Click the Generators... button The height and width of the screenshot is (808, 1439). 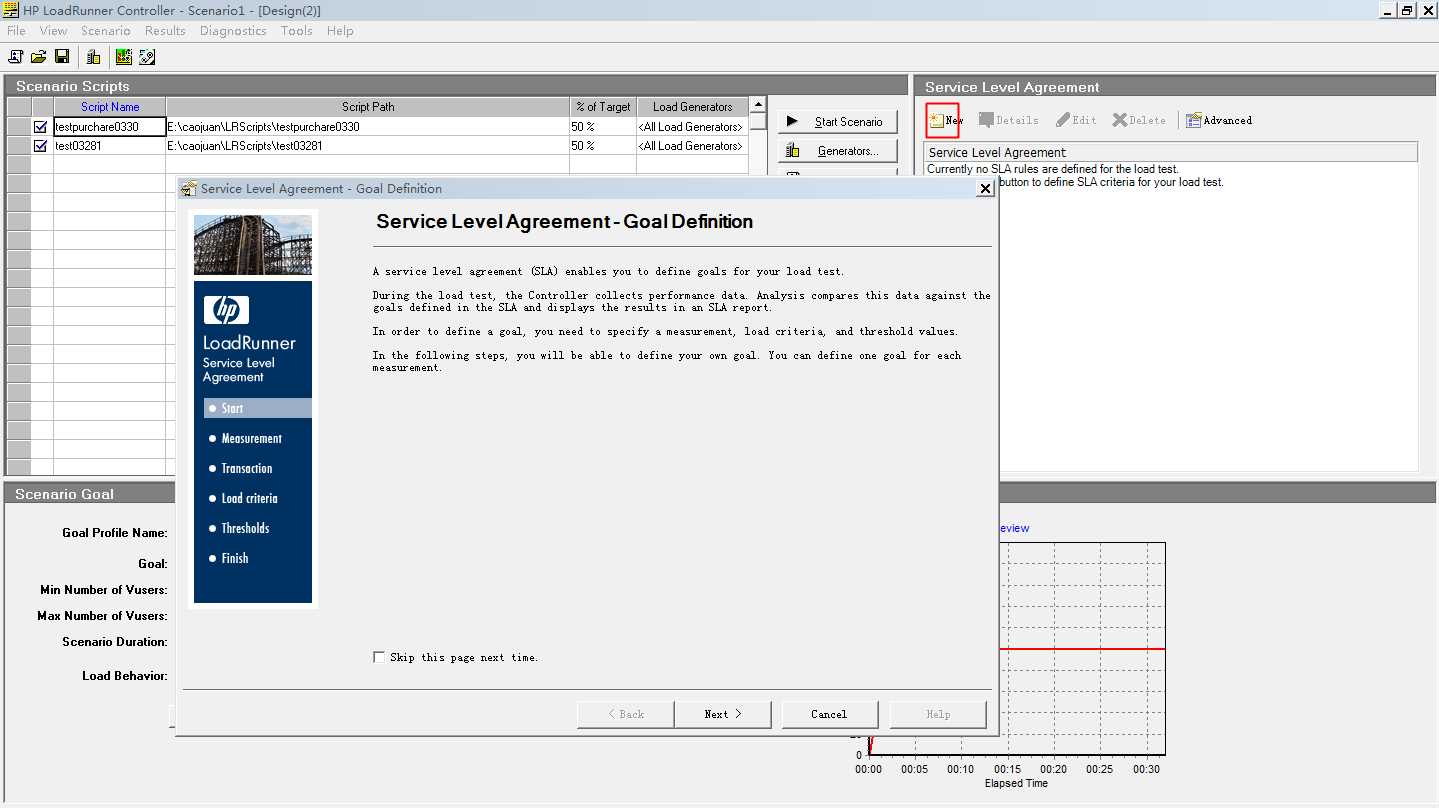[838, 151]
